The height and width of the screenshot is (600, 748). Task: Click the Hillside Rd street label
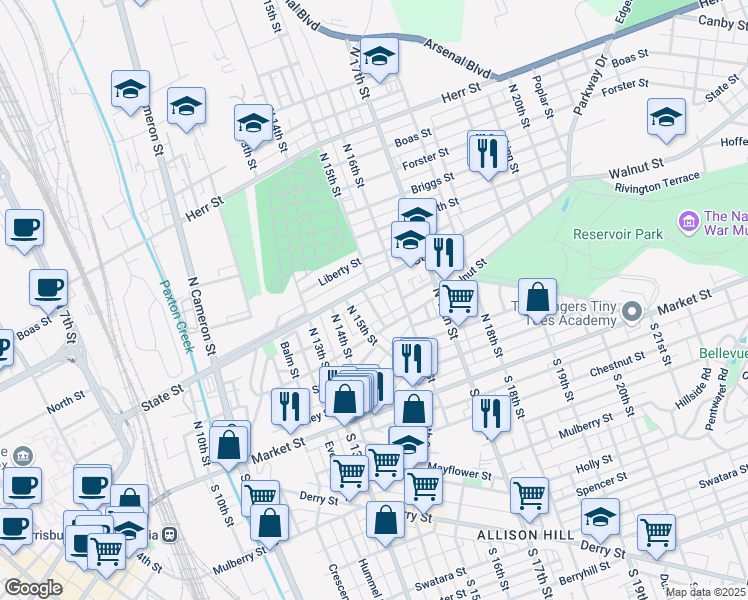(695, 389)
